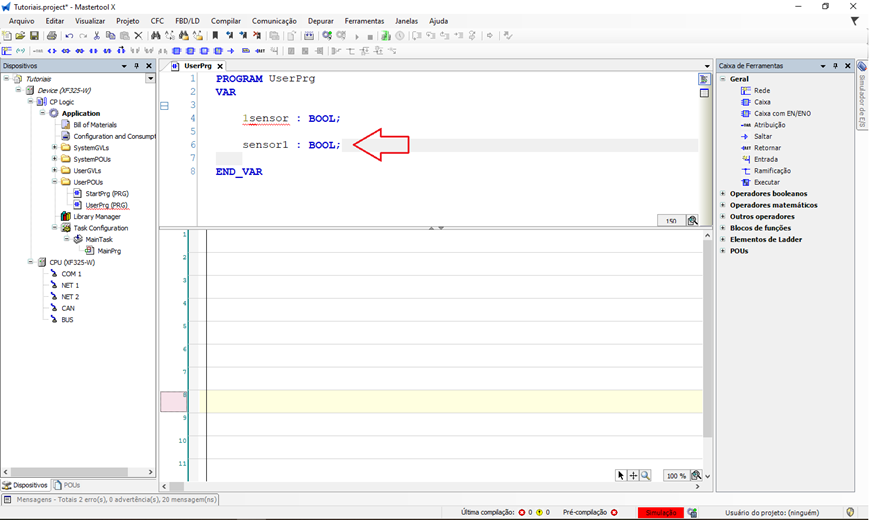This screenshot has width=884, height=520.
Task: Expand the Operadores booleanos category
Action: (723, 194)
